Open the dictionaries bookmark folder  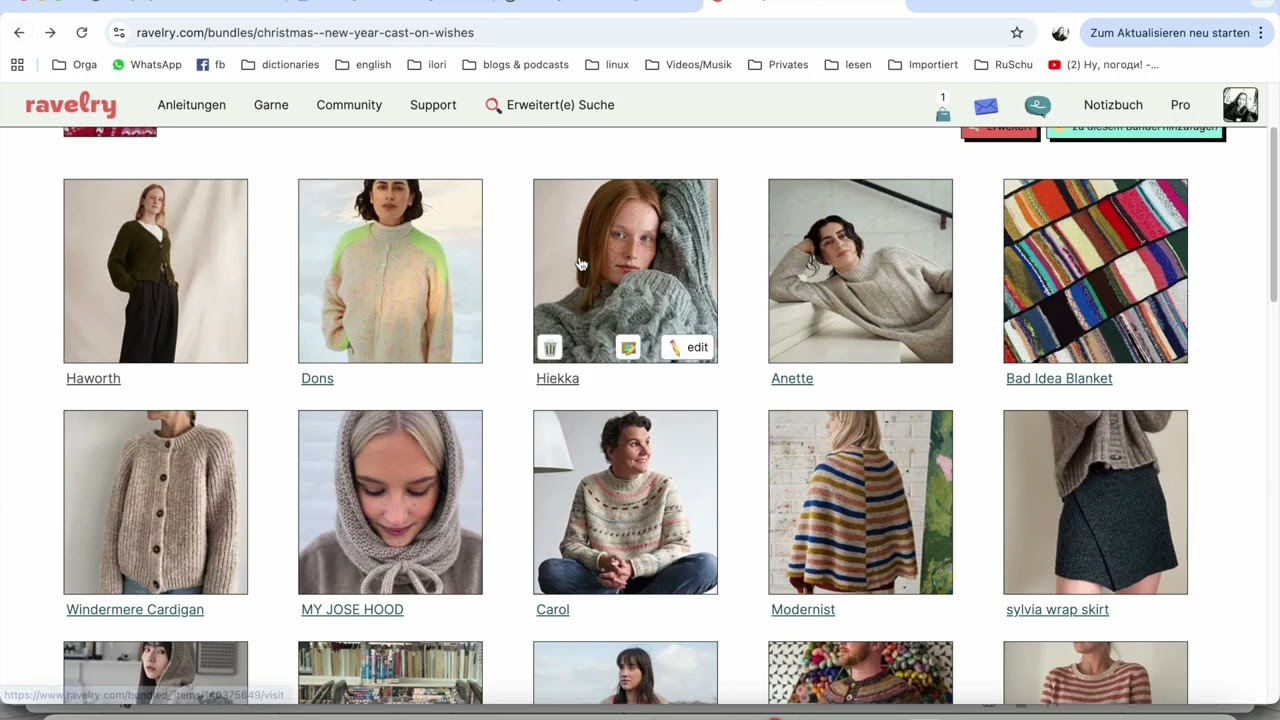[280, 65]
